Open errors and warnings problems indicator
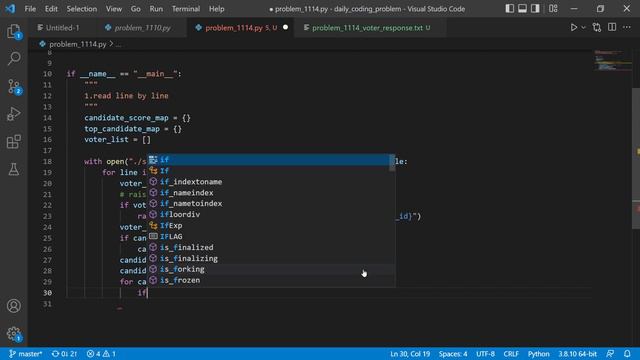This screenshot has width=640, height=360. coord(101,354)
